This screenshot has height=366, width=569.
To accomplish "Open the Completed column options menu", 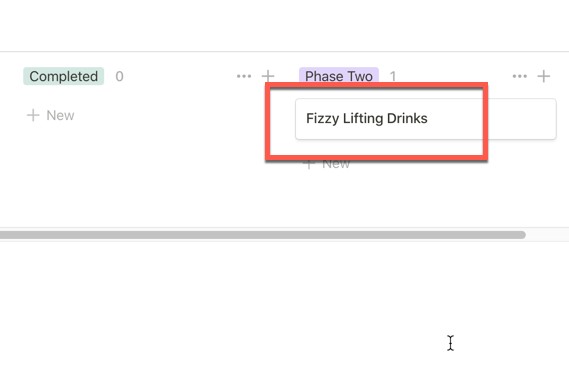I will click(x=244, y=76).
